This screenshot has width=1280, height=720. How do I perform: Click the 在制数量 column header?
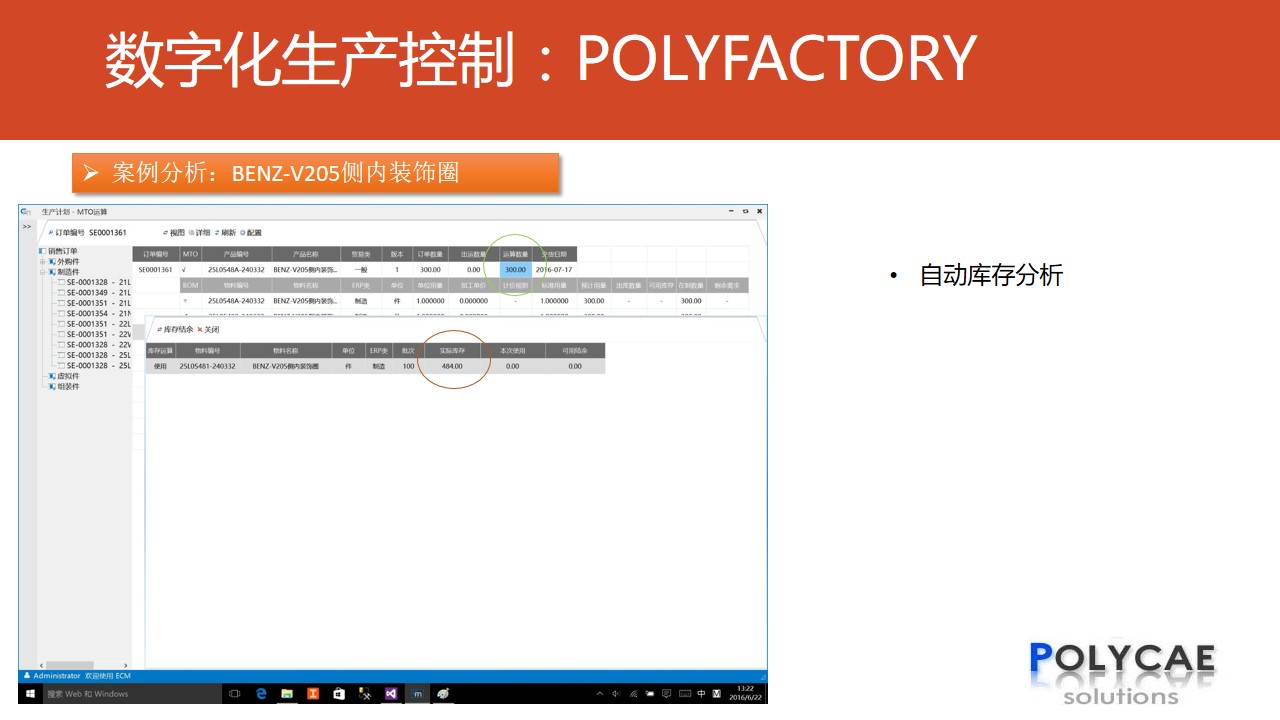coord(691,285)
